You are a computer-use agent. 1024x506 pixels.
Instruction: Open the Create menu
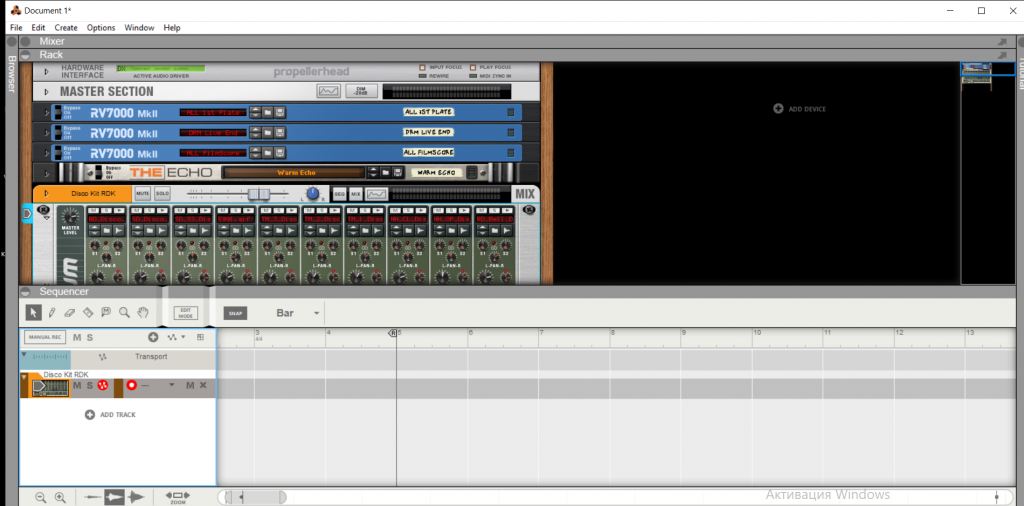click(66, 27)
